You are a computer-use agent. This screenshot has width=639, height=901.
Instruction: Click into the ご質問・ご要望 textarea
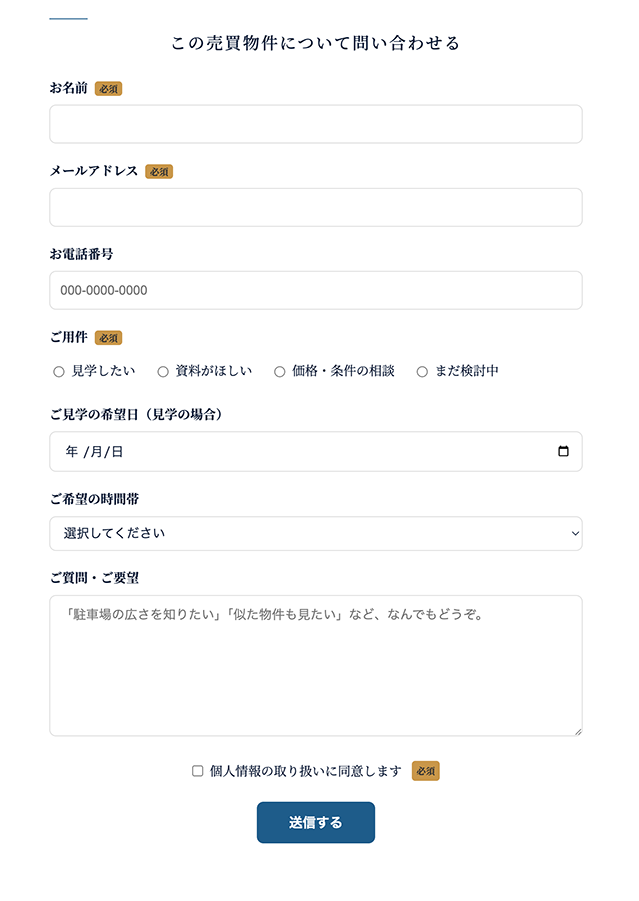pos(316,665)
